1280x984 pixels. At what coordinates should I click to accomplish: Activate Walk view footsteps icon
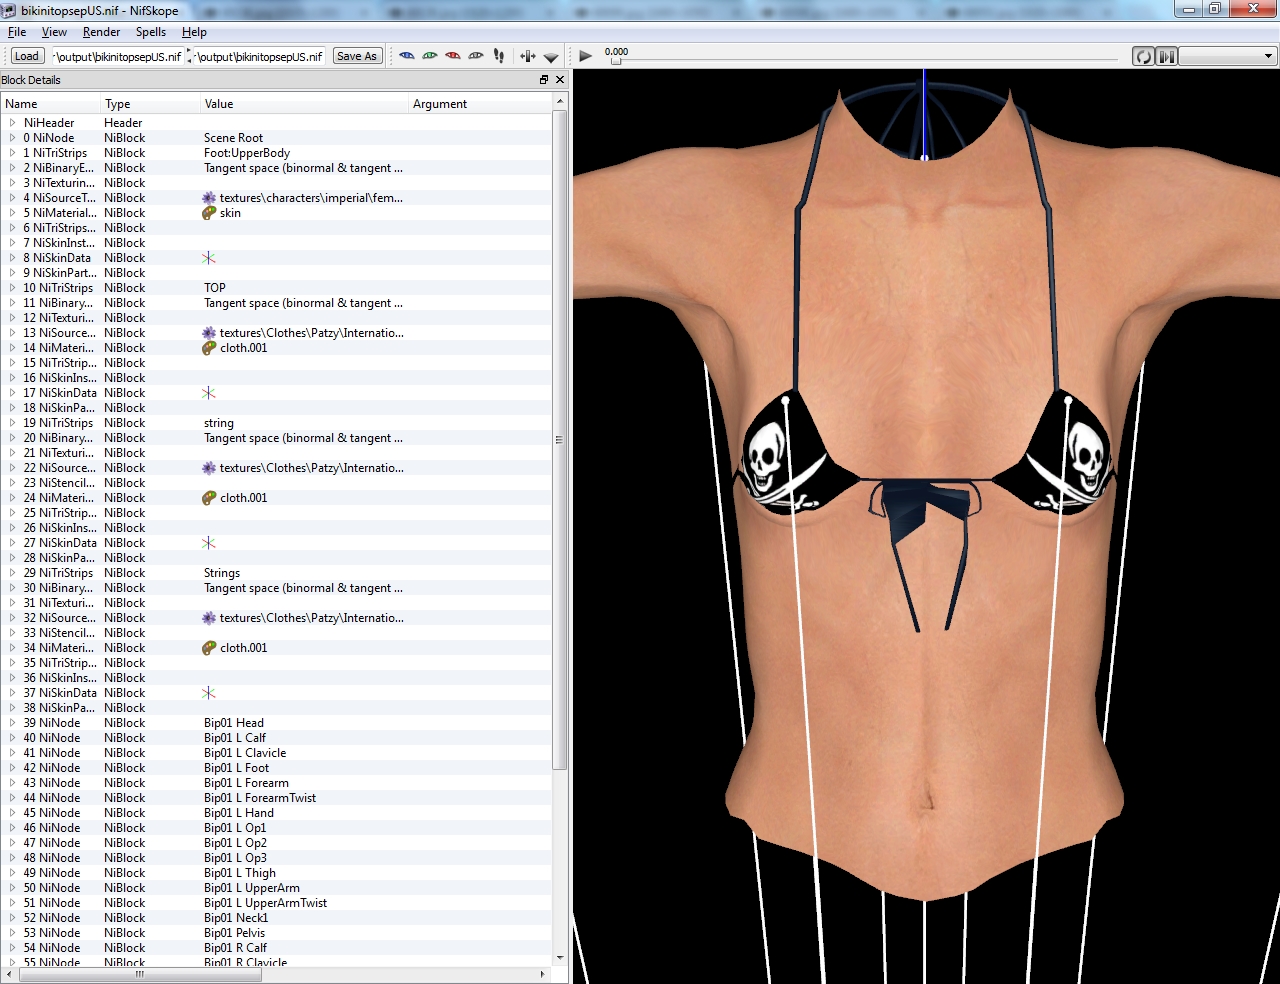pos(499,56)
